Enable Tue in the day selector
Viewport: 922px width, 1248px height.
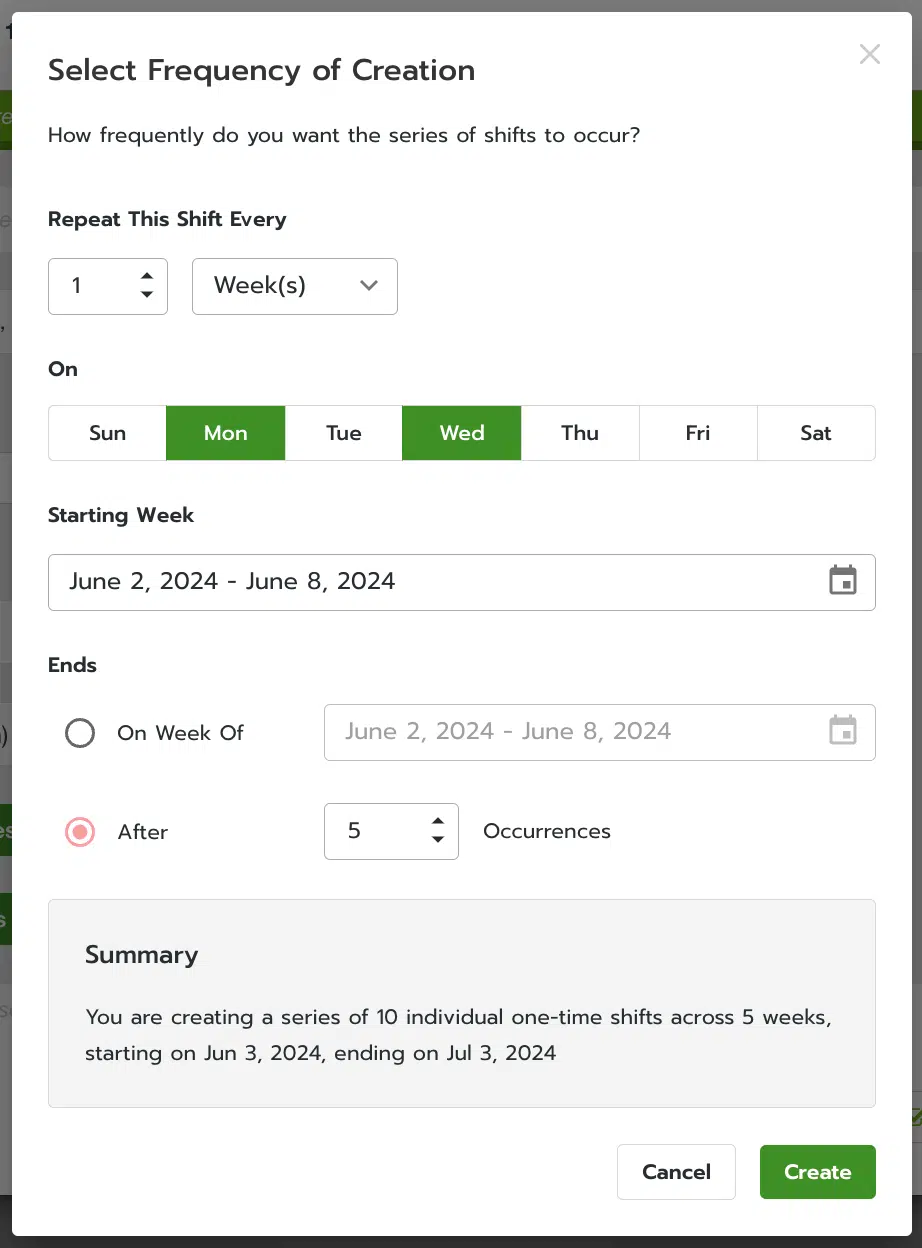point(344,433)
